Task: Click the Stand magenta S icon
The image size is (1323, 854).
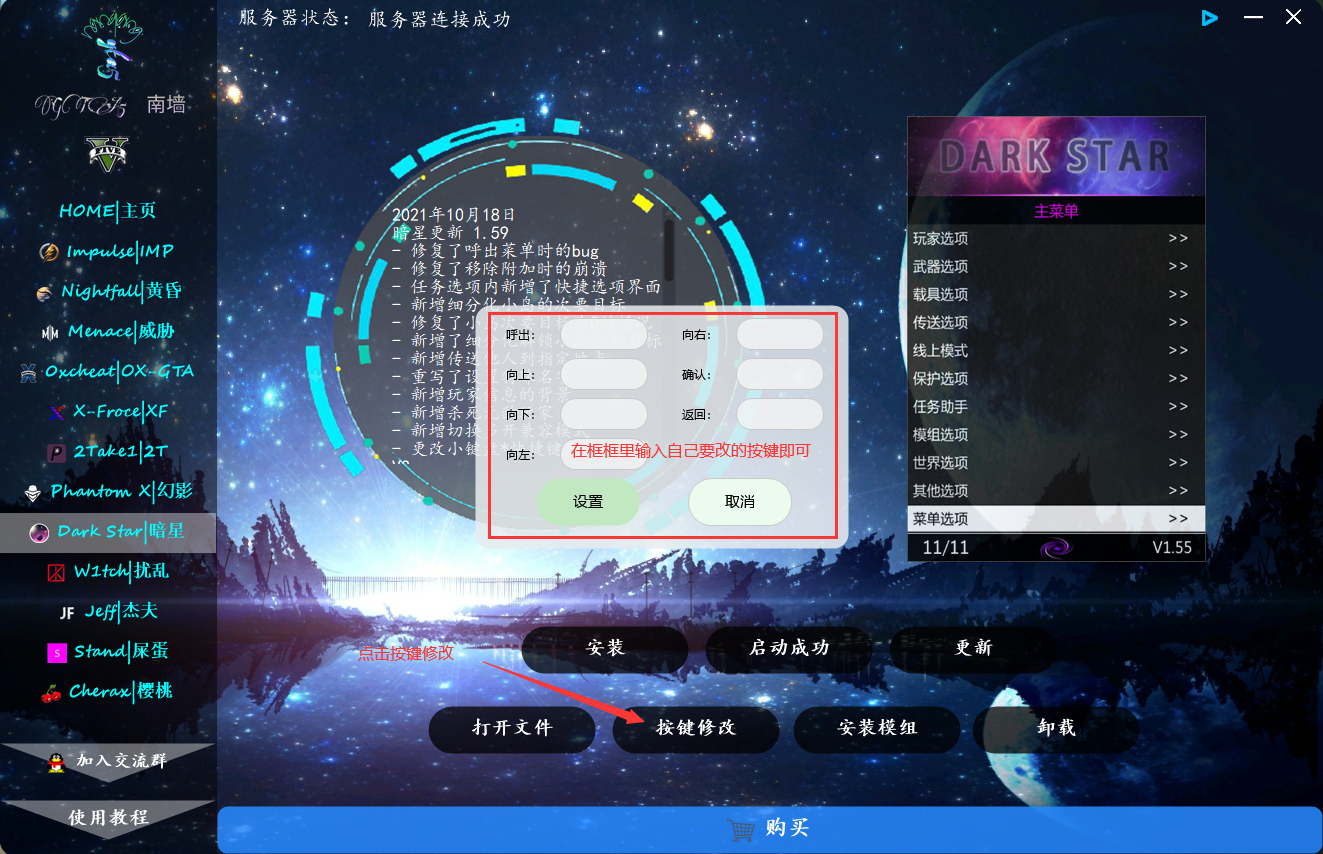Action: [57, 652]
